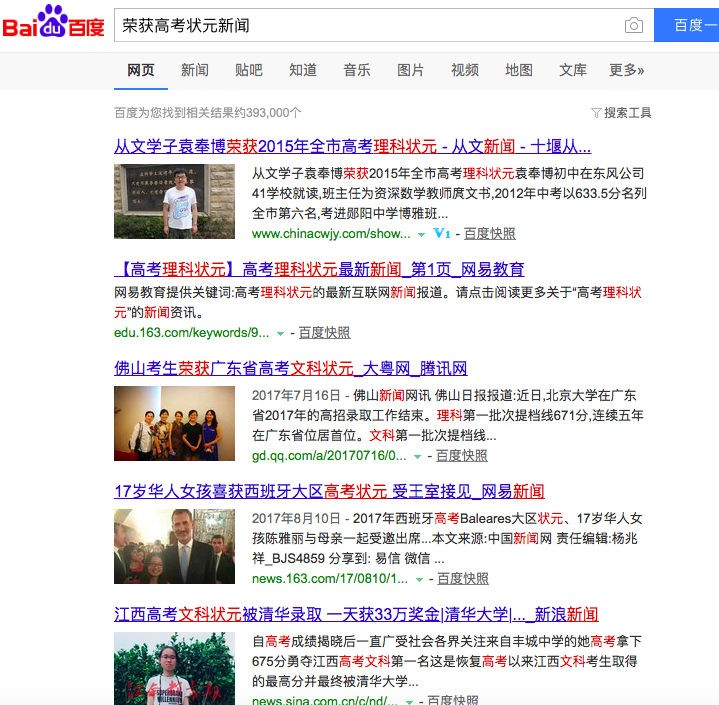Viewport: 719px width, 705px height.
Task: Click thumbnail of man in suit
Action: pyautogui.click(x=174, y=546)
